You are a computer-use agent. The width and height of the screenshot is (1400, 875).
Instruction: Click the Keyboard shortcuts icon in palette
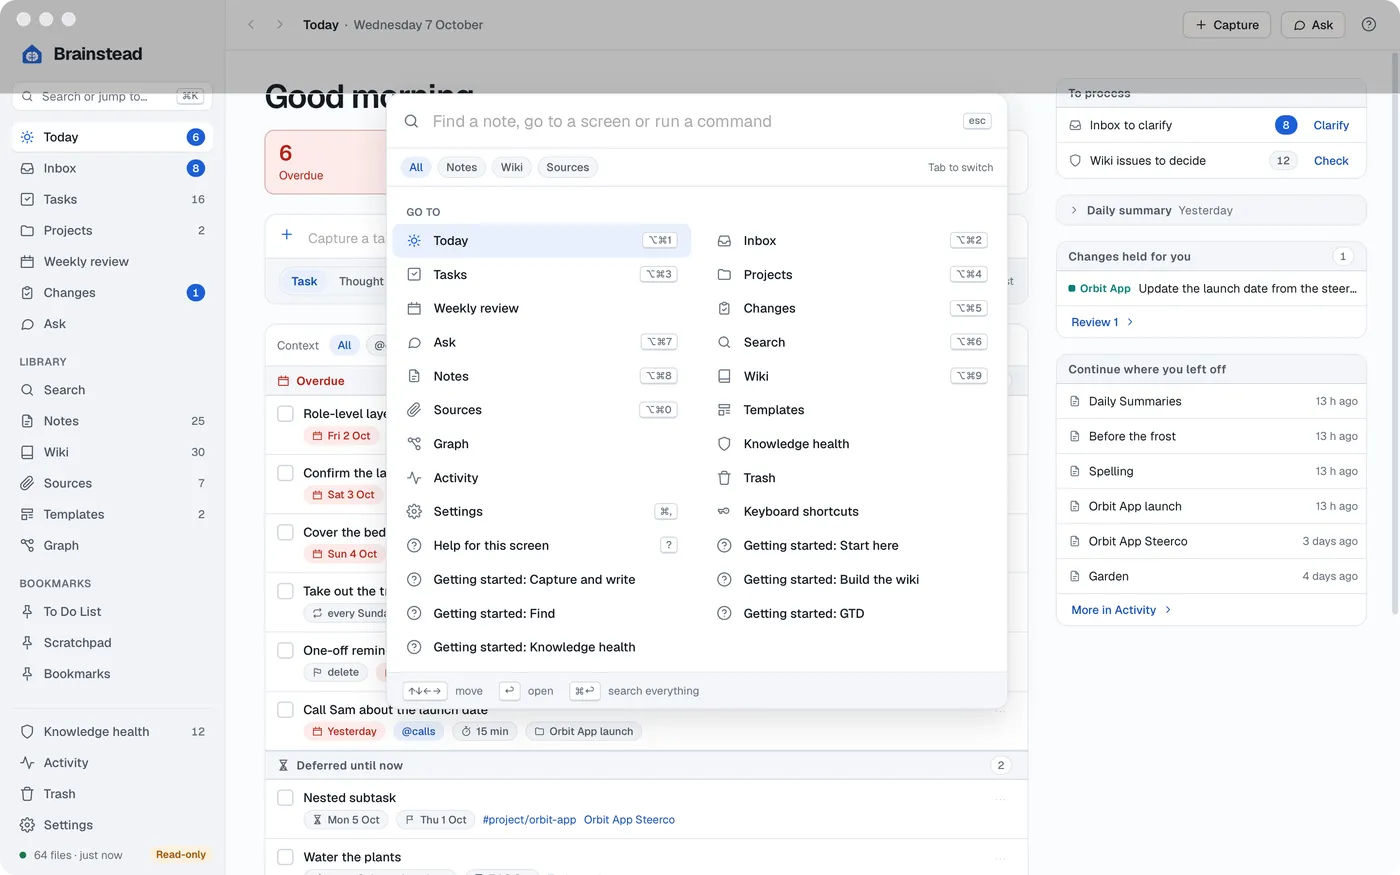pos(724,512)
